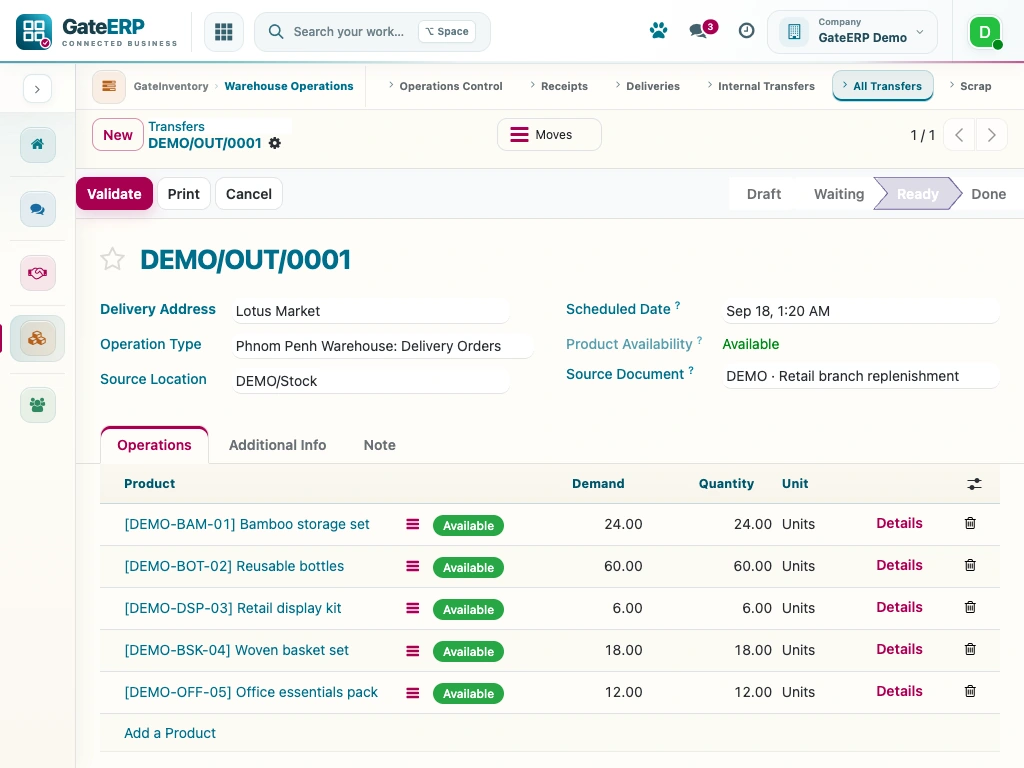Open forecast list icon for Retail display kit
Viewport: 1024px width, 768px height.
[x=413, y=609]
